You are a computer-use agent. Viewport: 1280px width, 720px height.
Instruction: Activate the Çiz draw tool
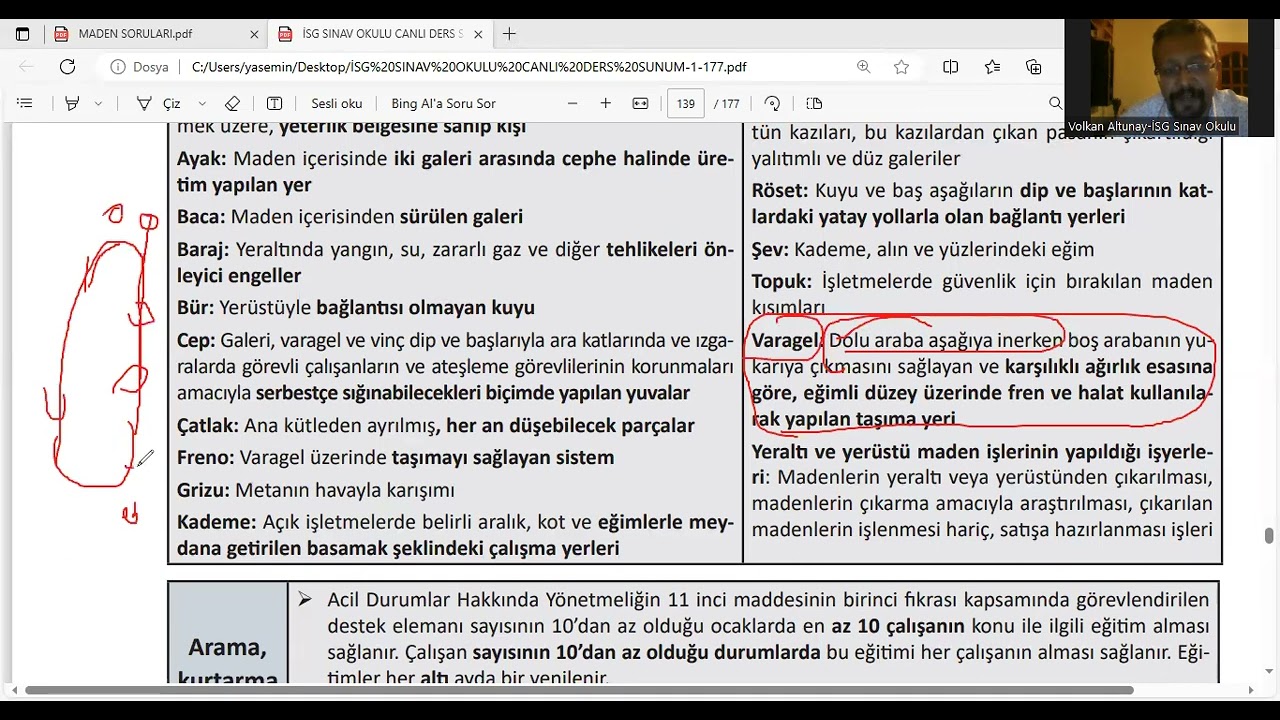pyautogui.click(x=157, y=103)
